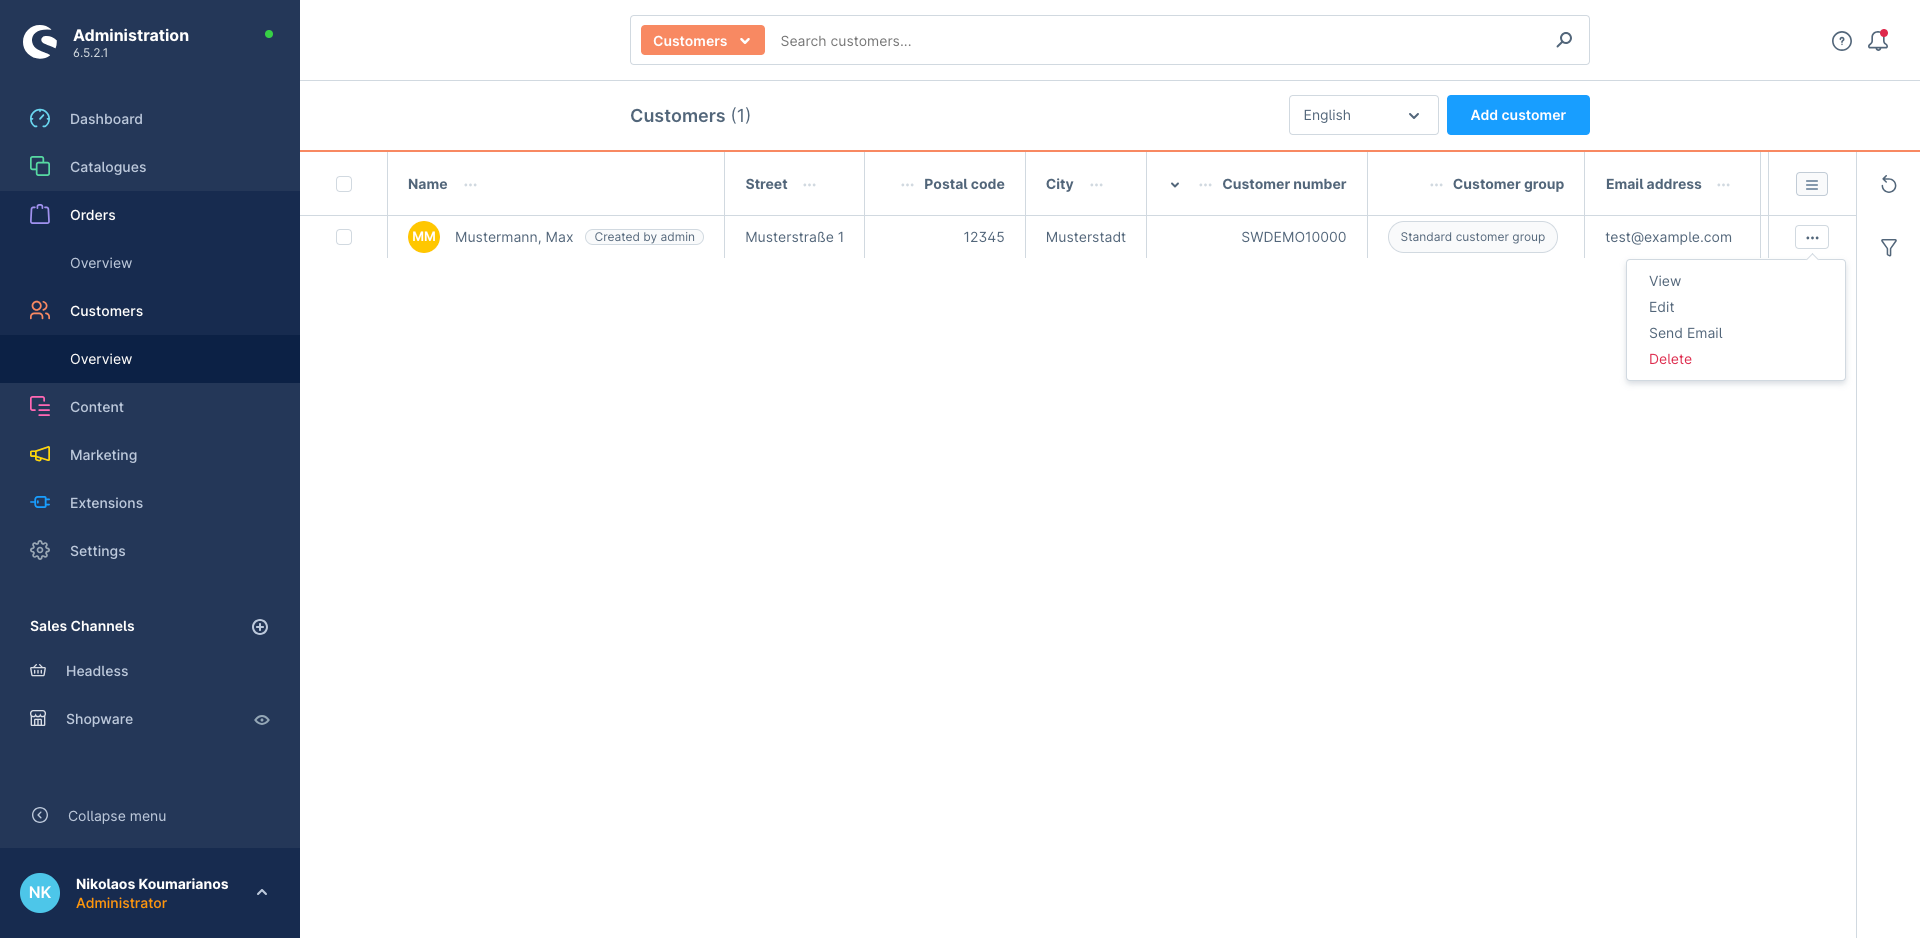
Task: Open the filter funnel sidebar
Action: pos(1889,248)
